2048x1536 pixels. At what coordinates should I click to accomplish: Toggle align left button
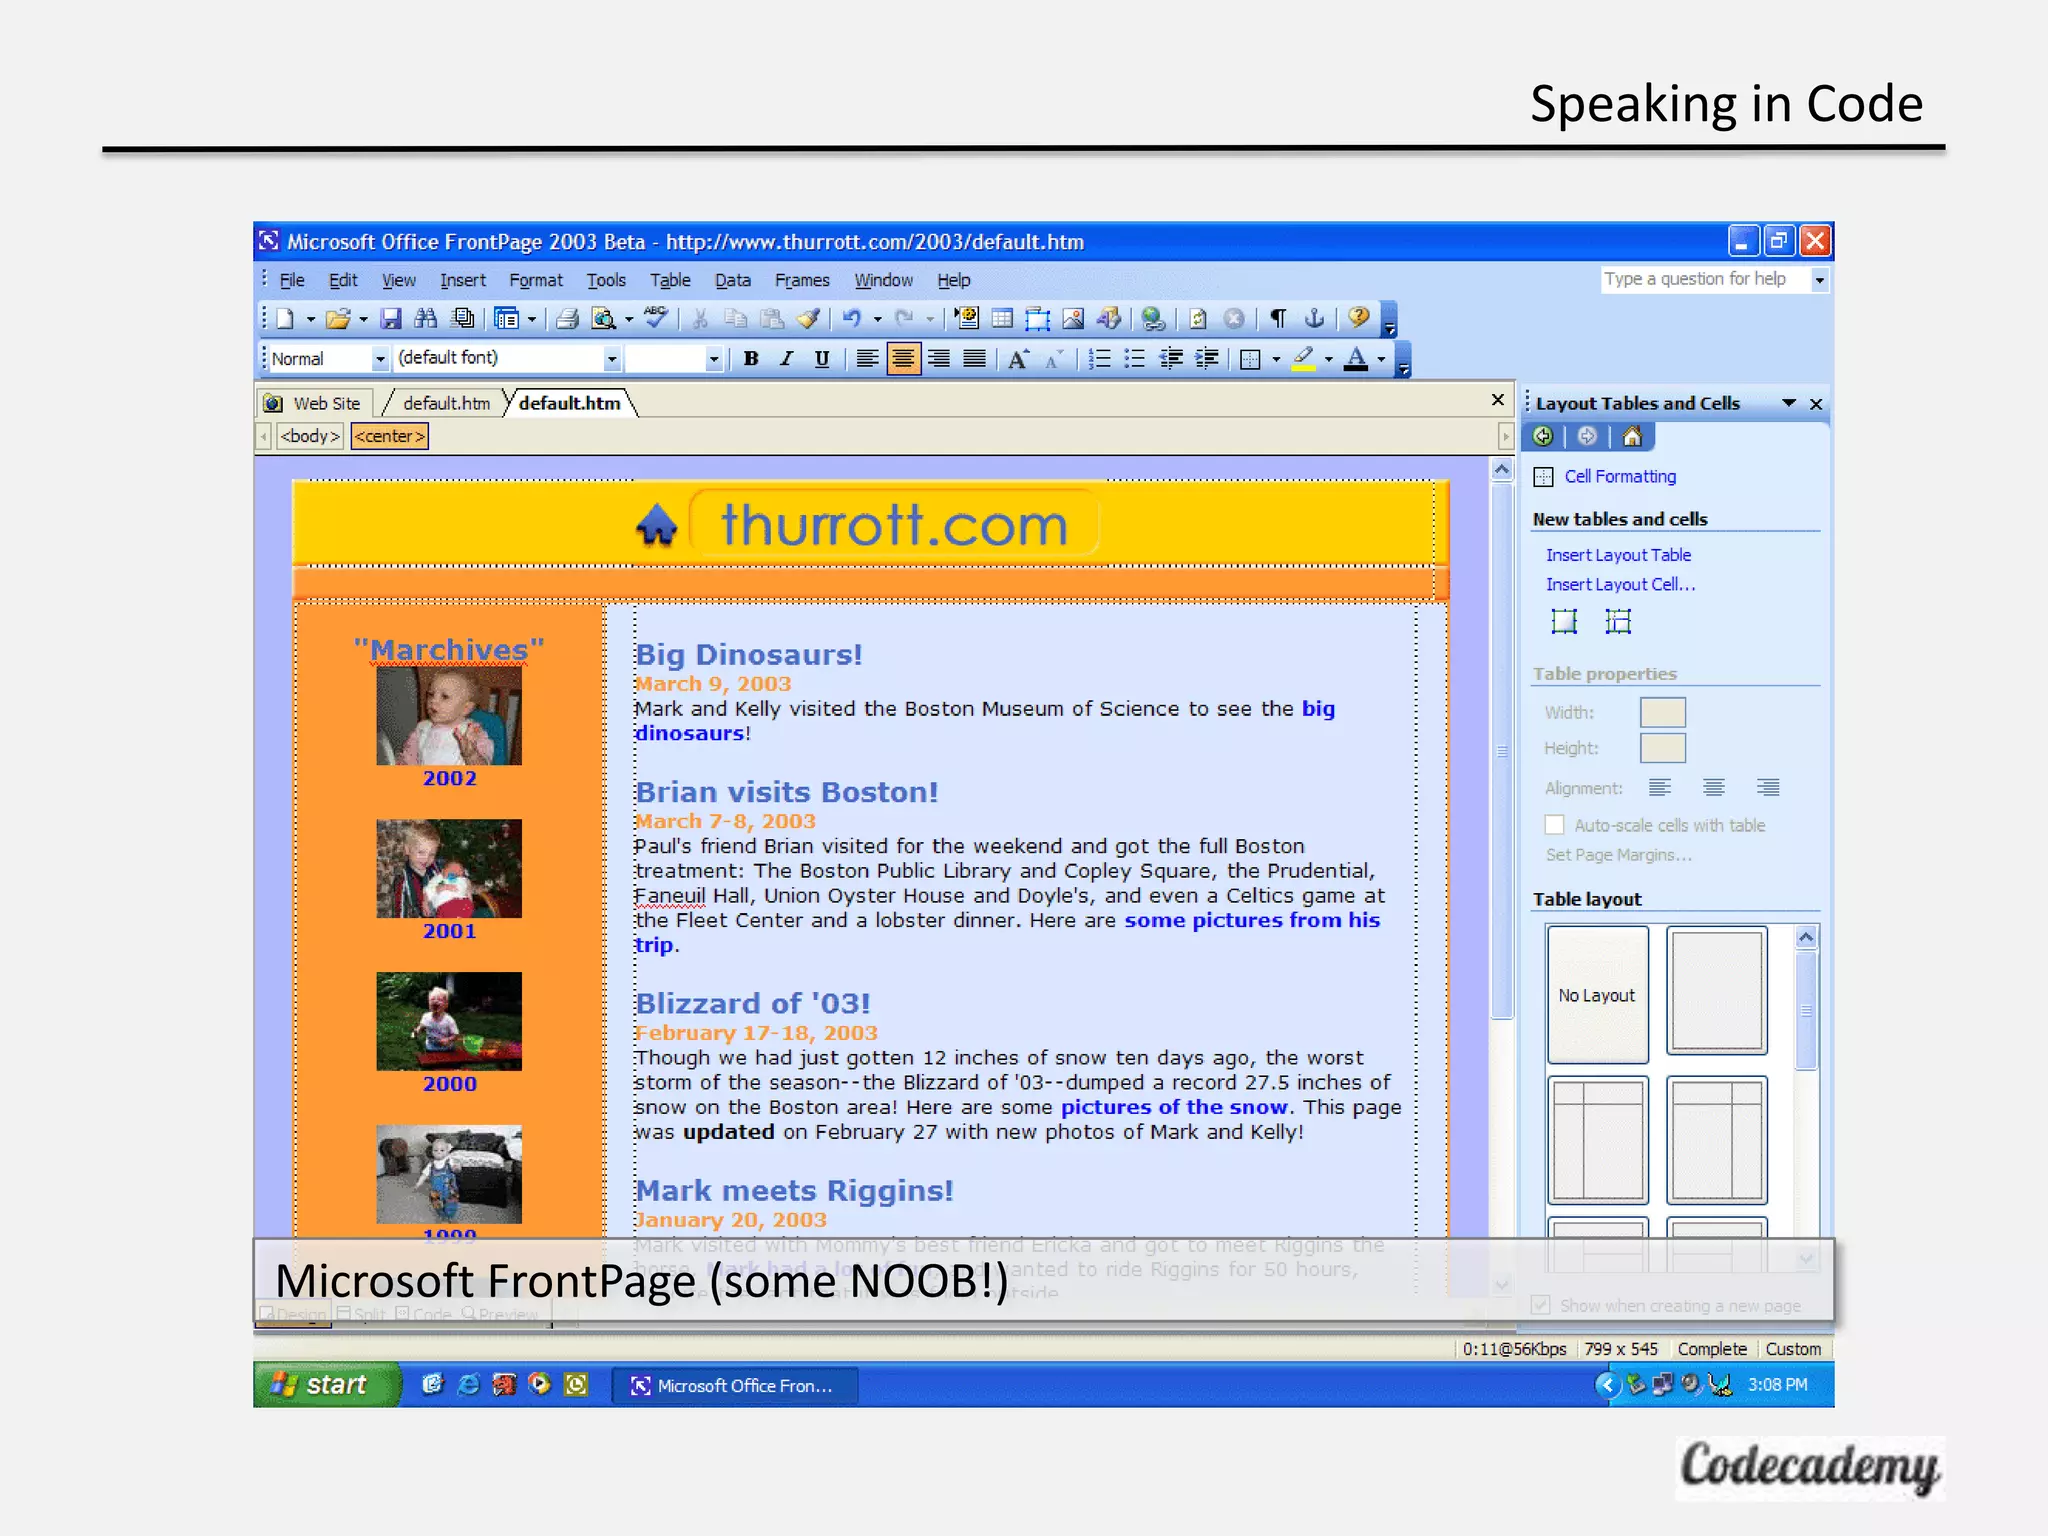tap(868, 359)
